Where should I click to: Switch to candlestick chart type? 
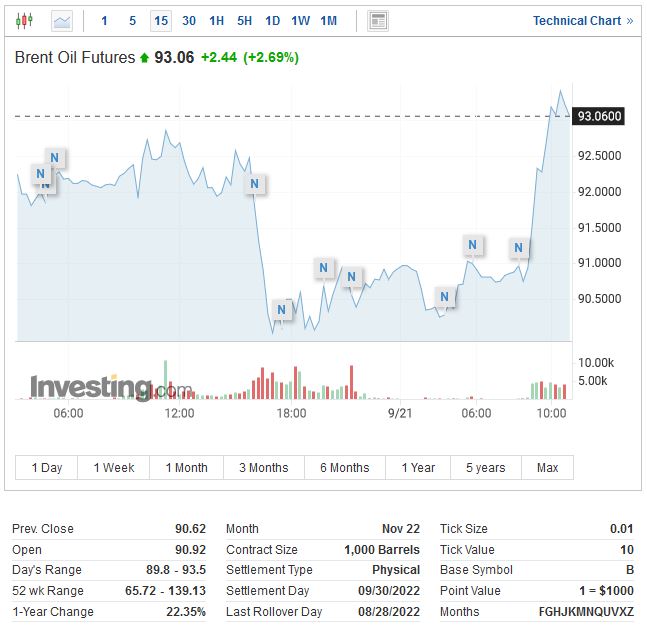click(x=25, y=20)
